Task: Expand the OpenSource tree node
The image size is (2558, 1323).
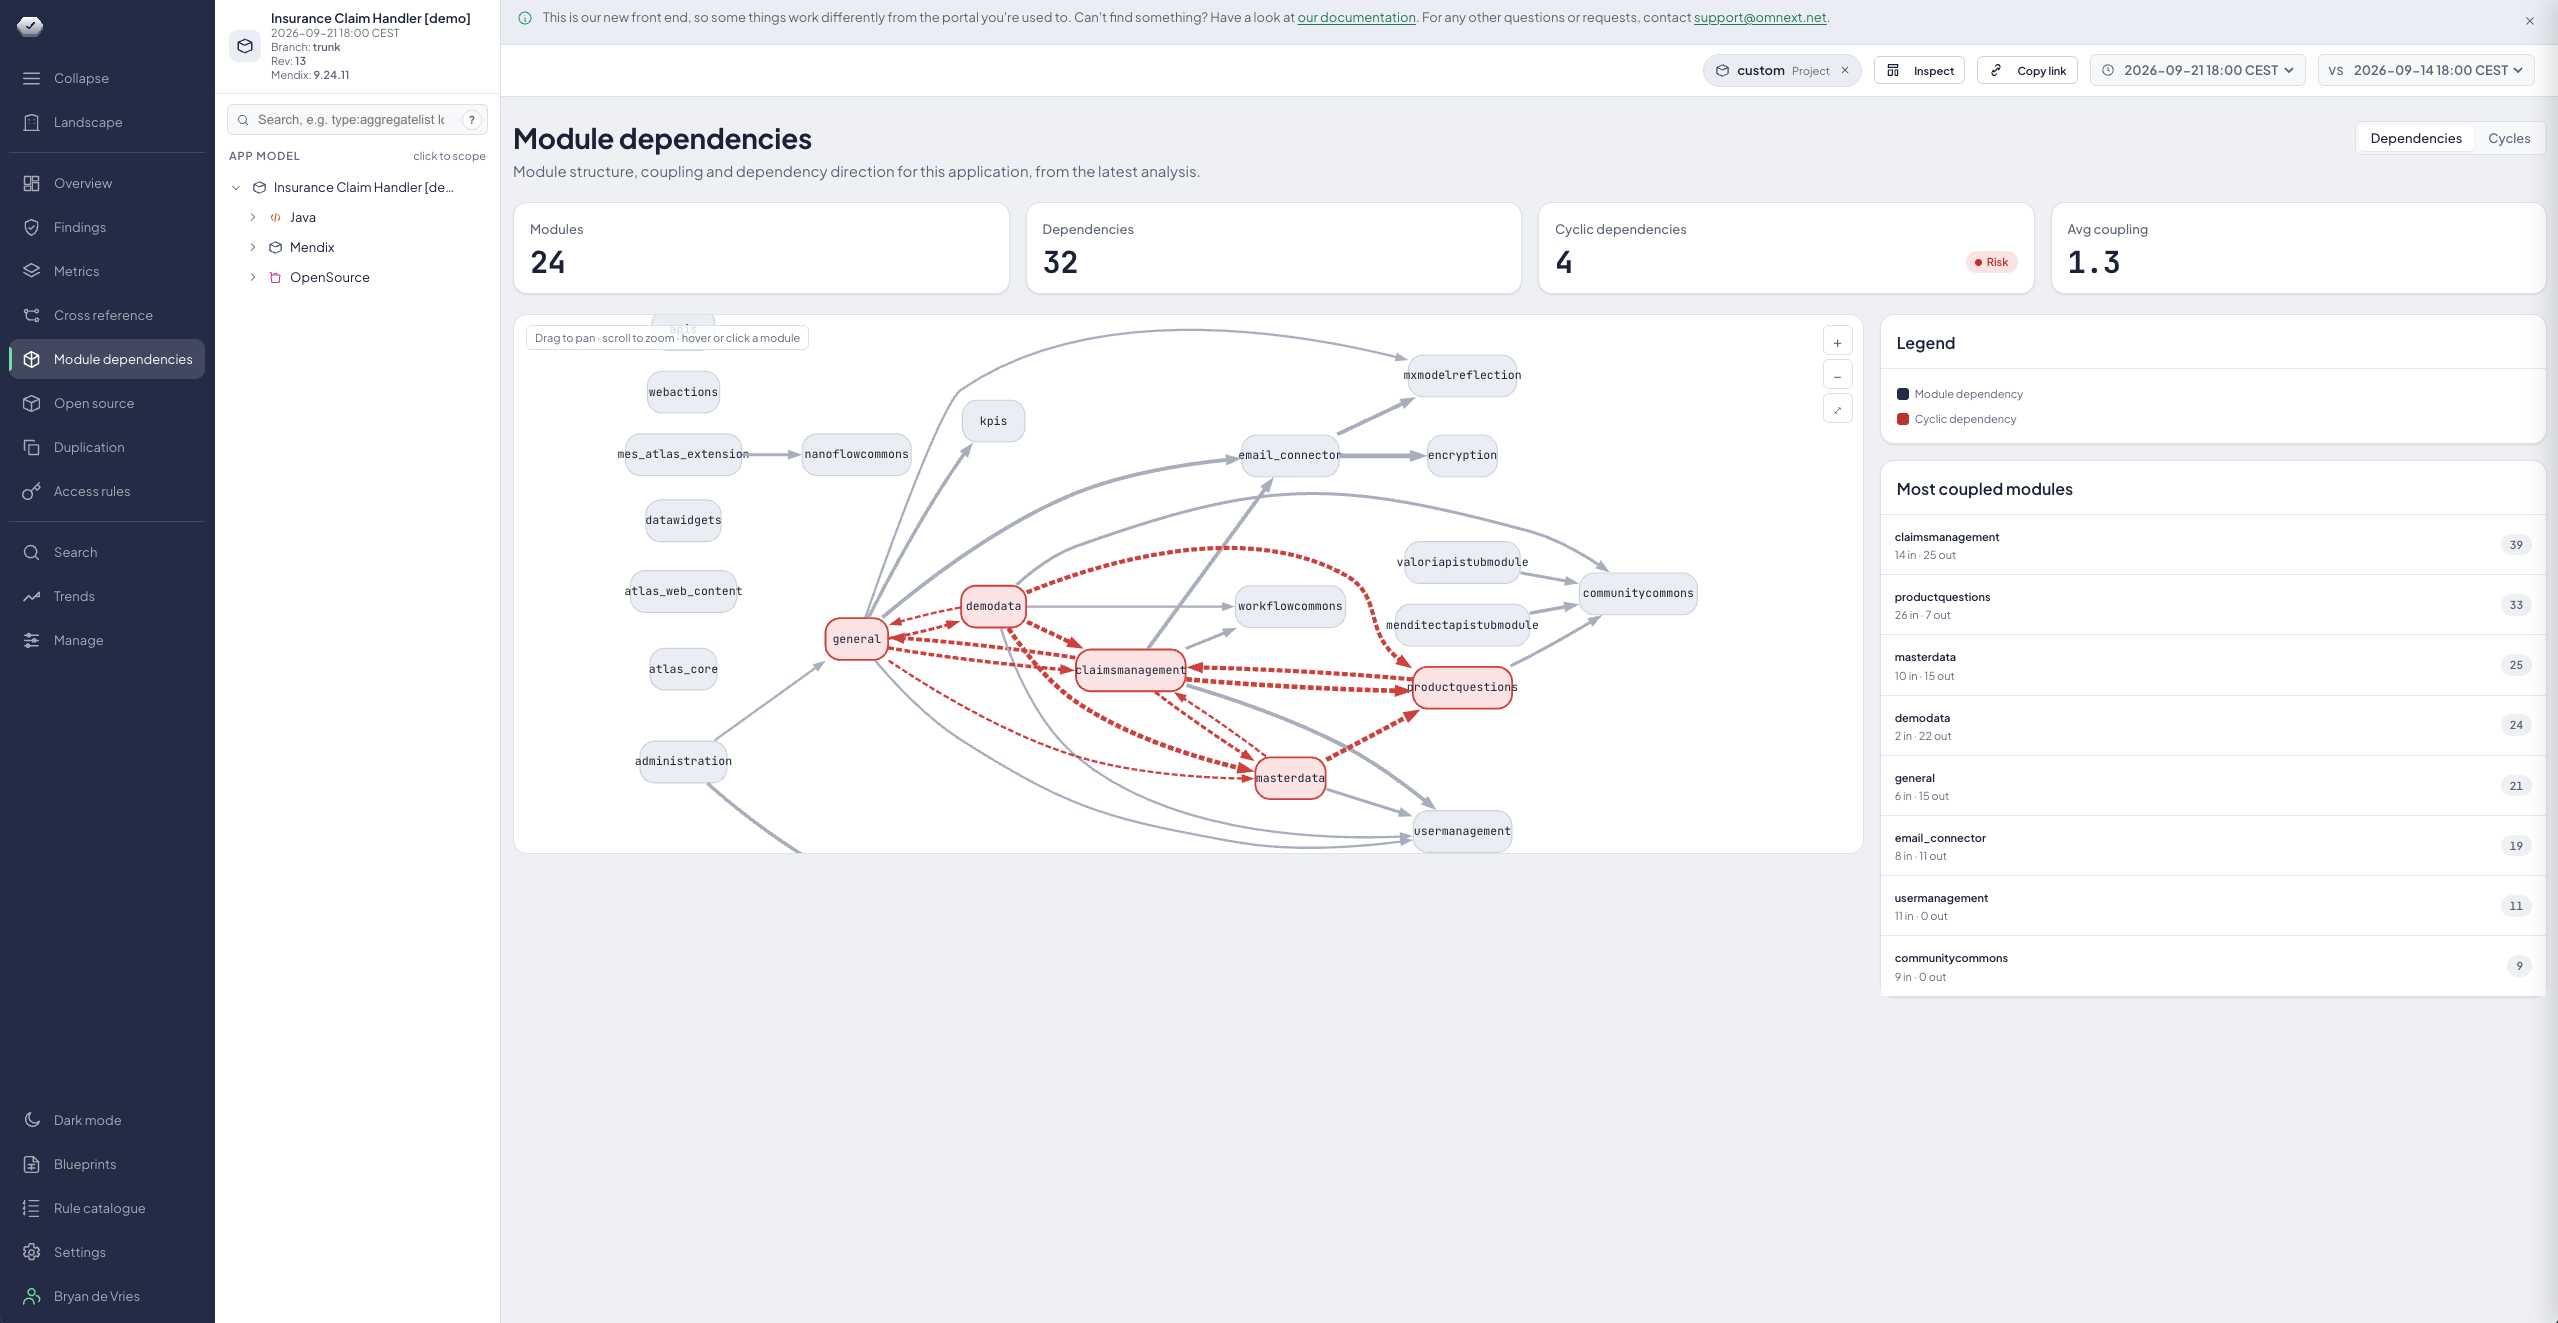Action: (253, 277)
